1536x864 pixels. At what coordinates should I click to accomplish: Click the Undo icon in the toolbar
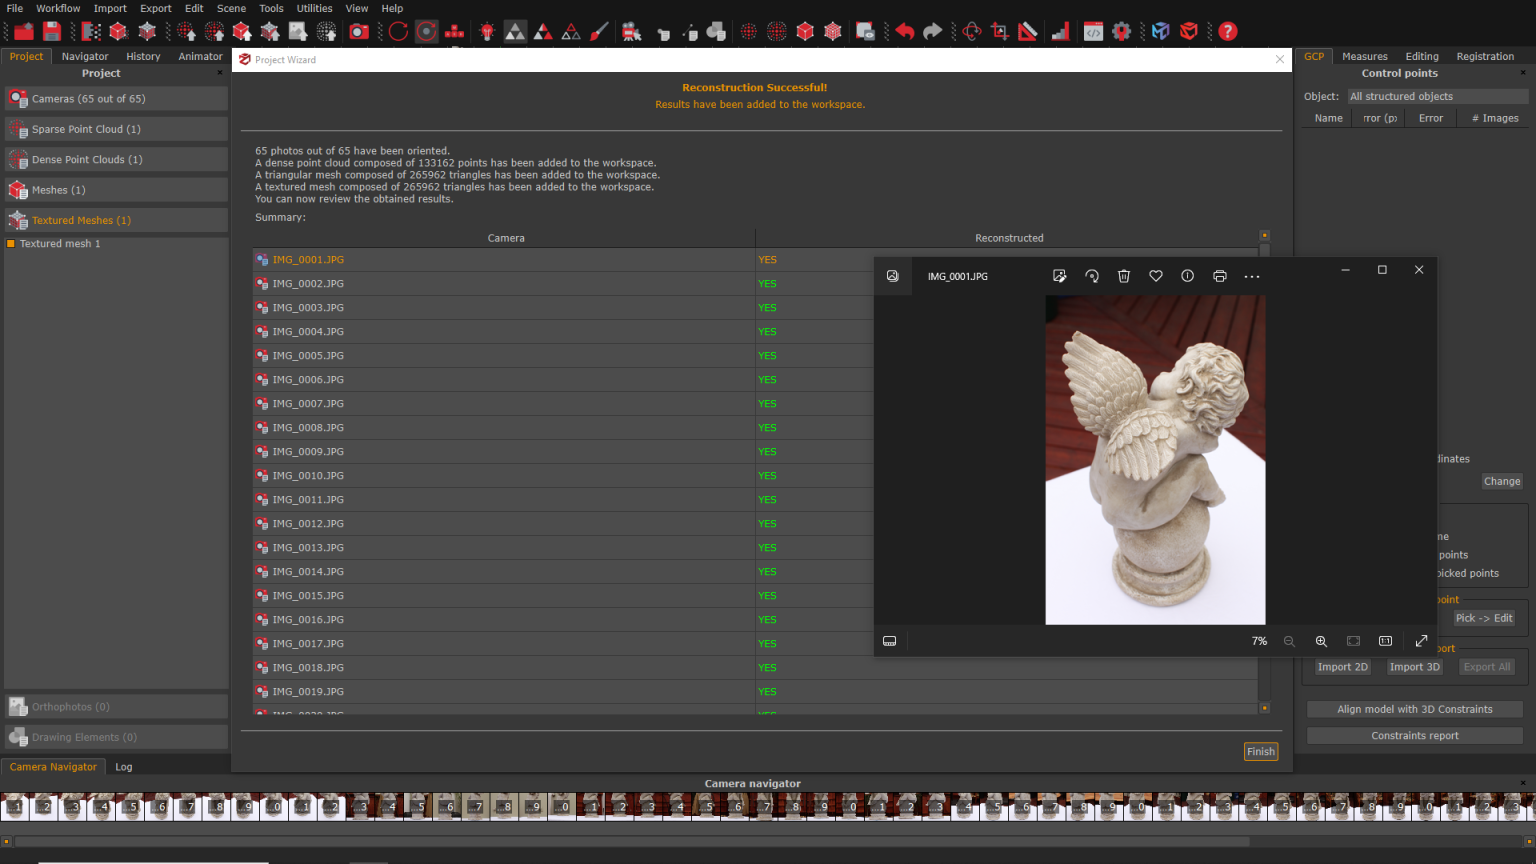(x=904, y=31)
